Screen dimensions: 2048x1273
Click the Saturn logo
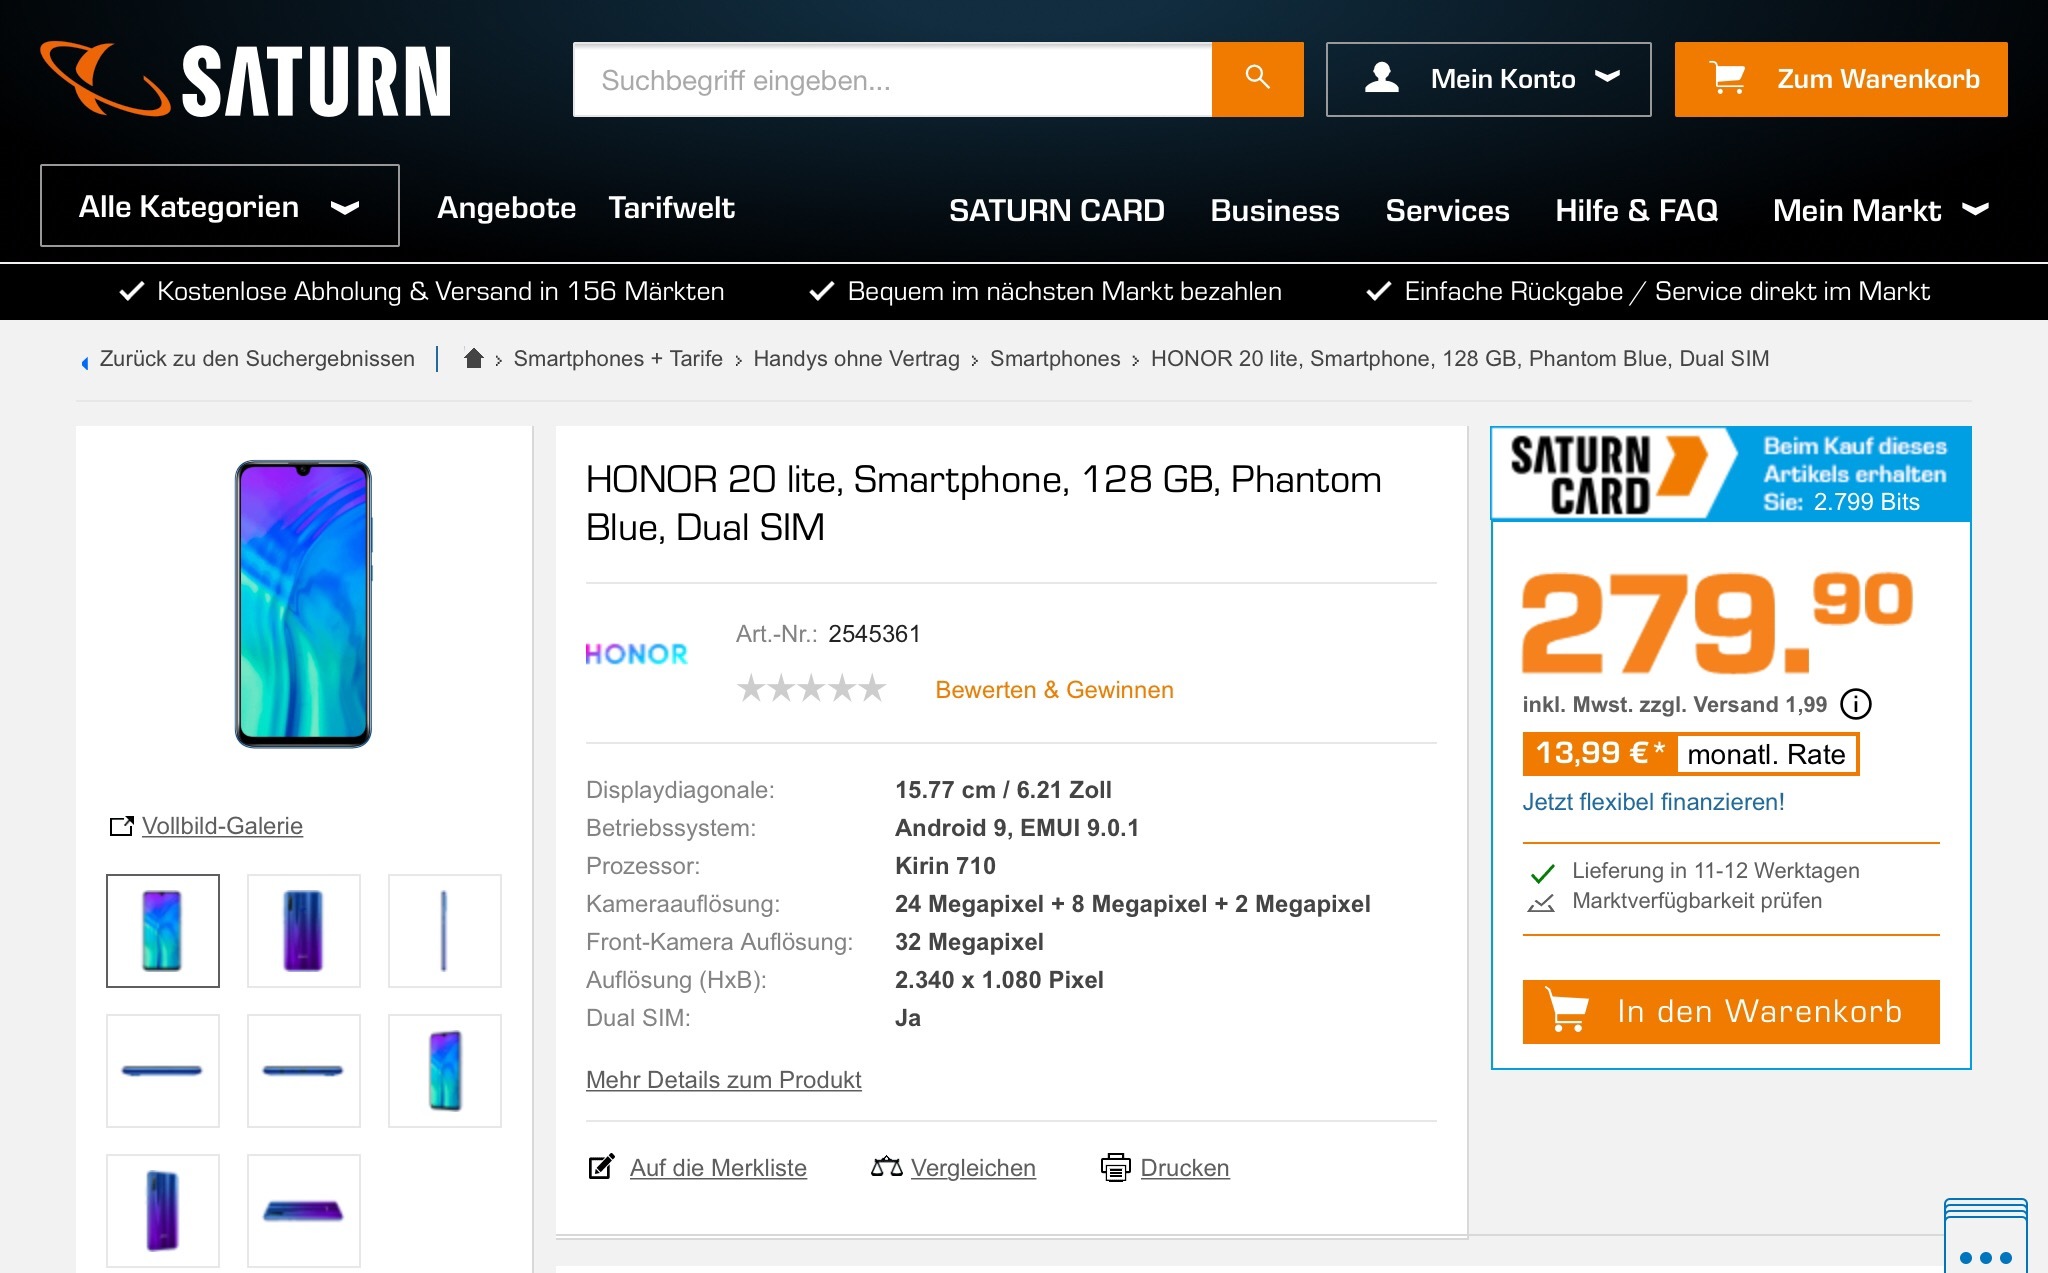[x=245, y=79]
